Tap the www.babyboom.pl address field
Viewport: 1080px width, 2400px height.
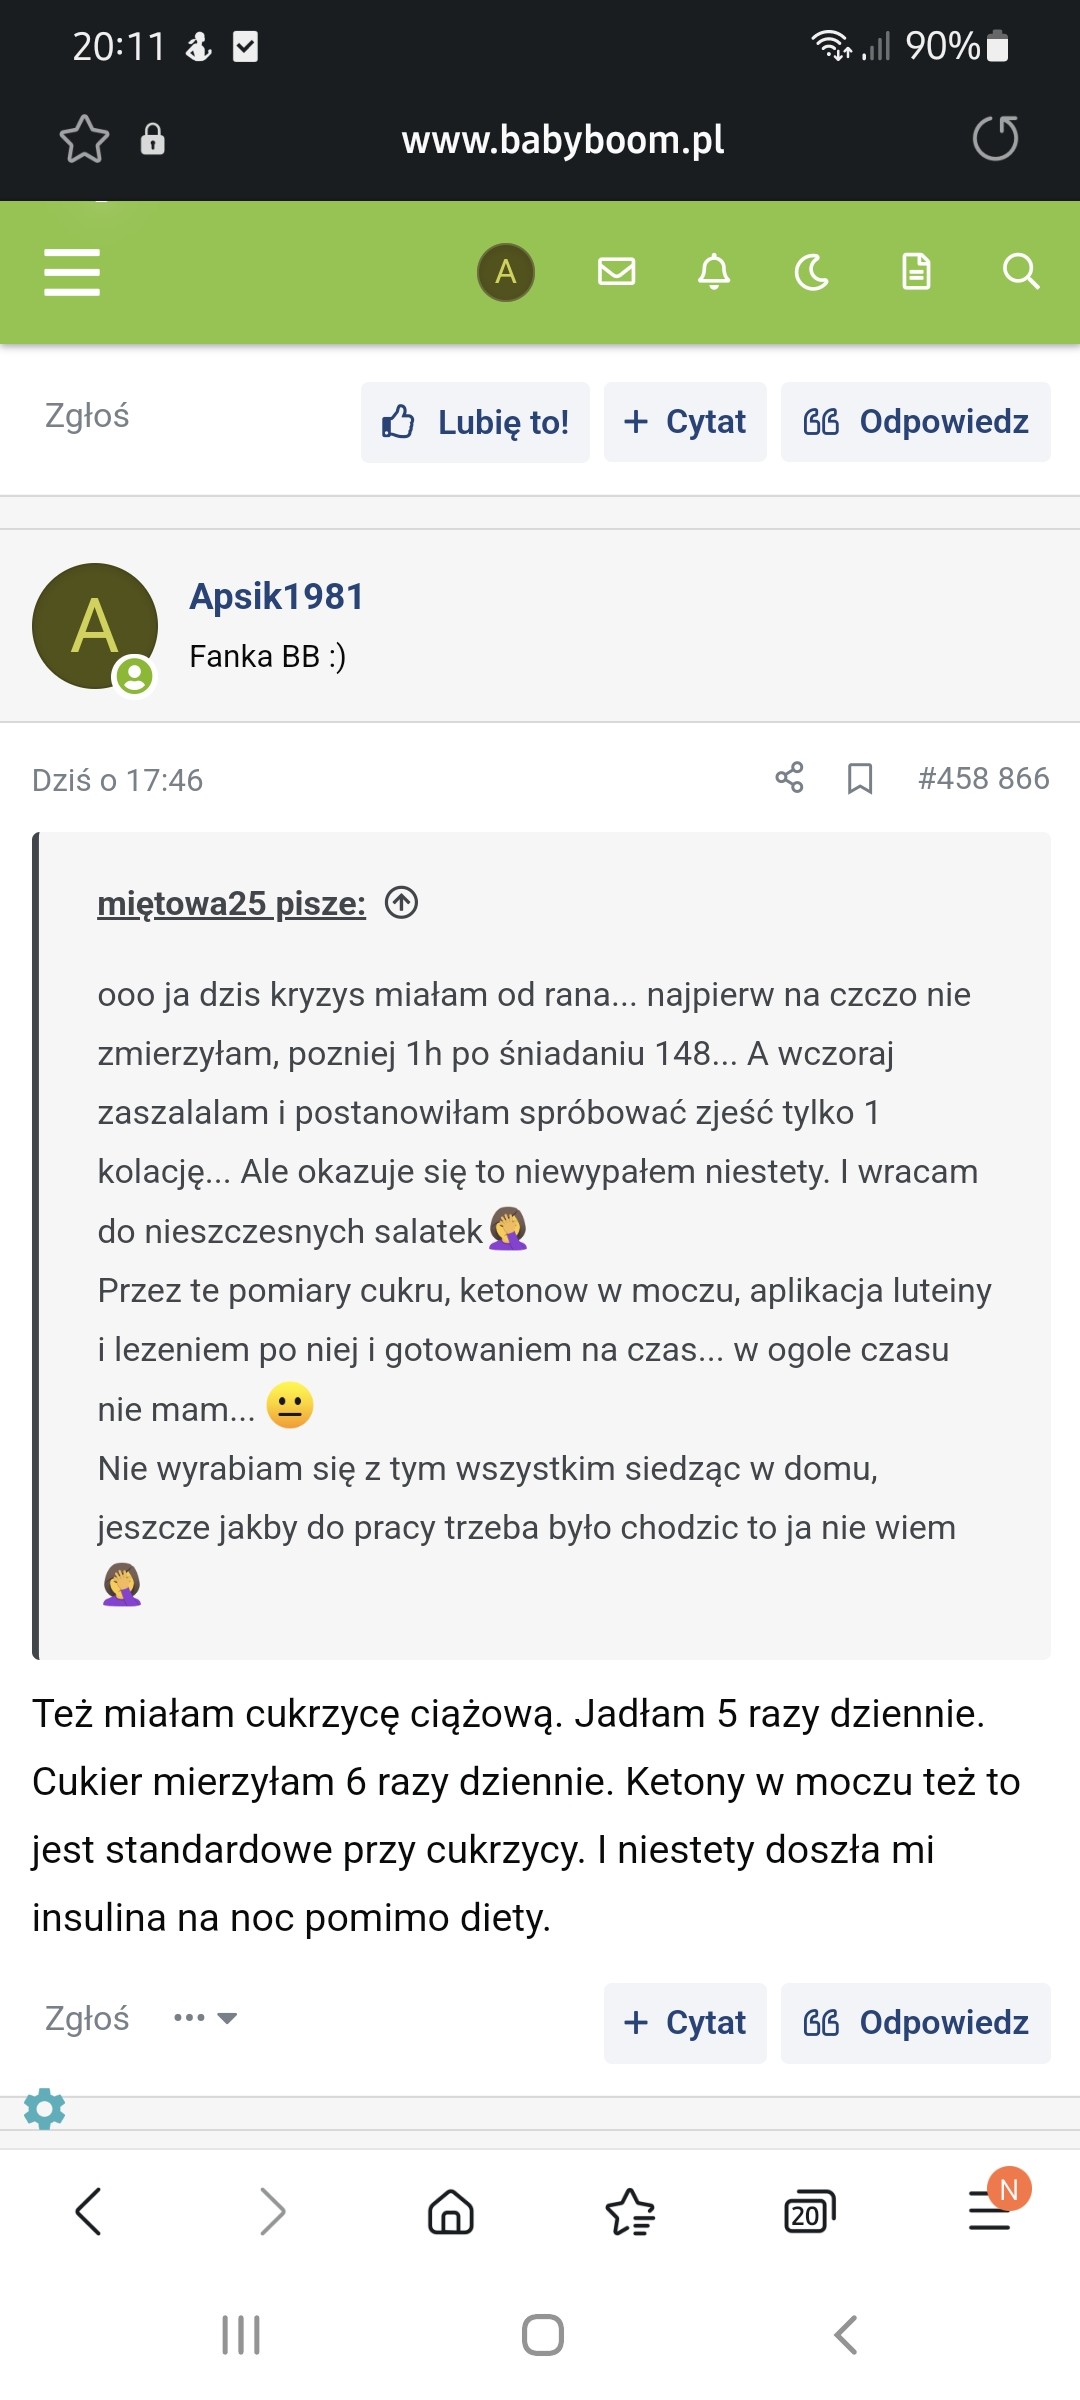[x=562, y=140]
